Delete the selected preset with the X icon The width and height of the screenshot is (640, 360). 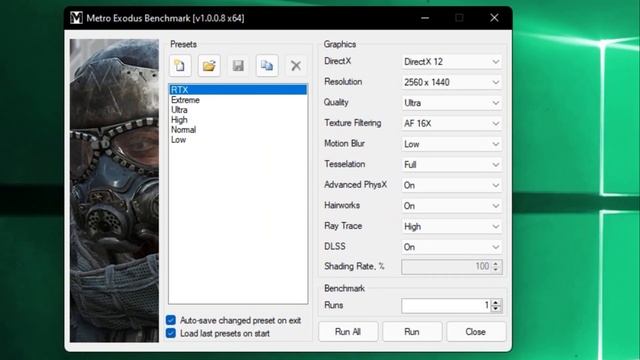click(296, 66)
